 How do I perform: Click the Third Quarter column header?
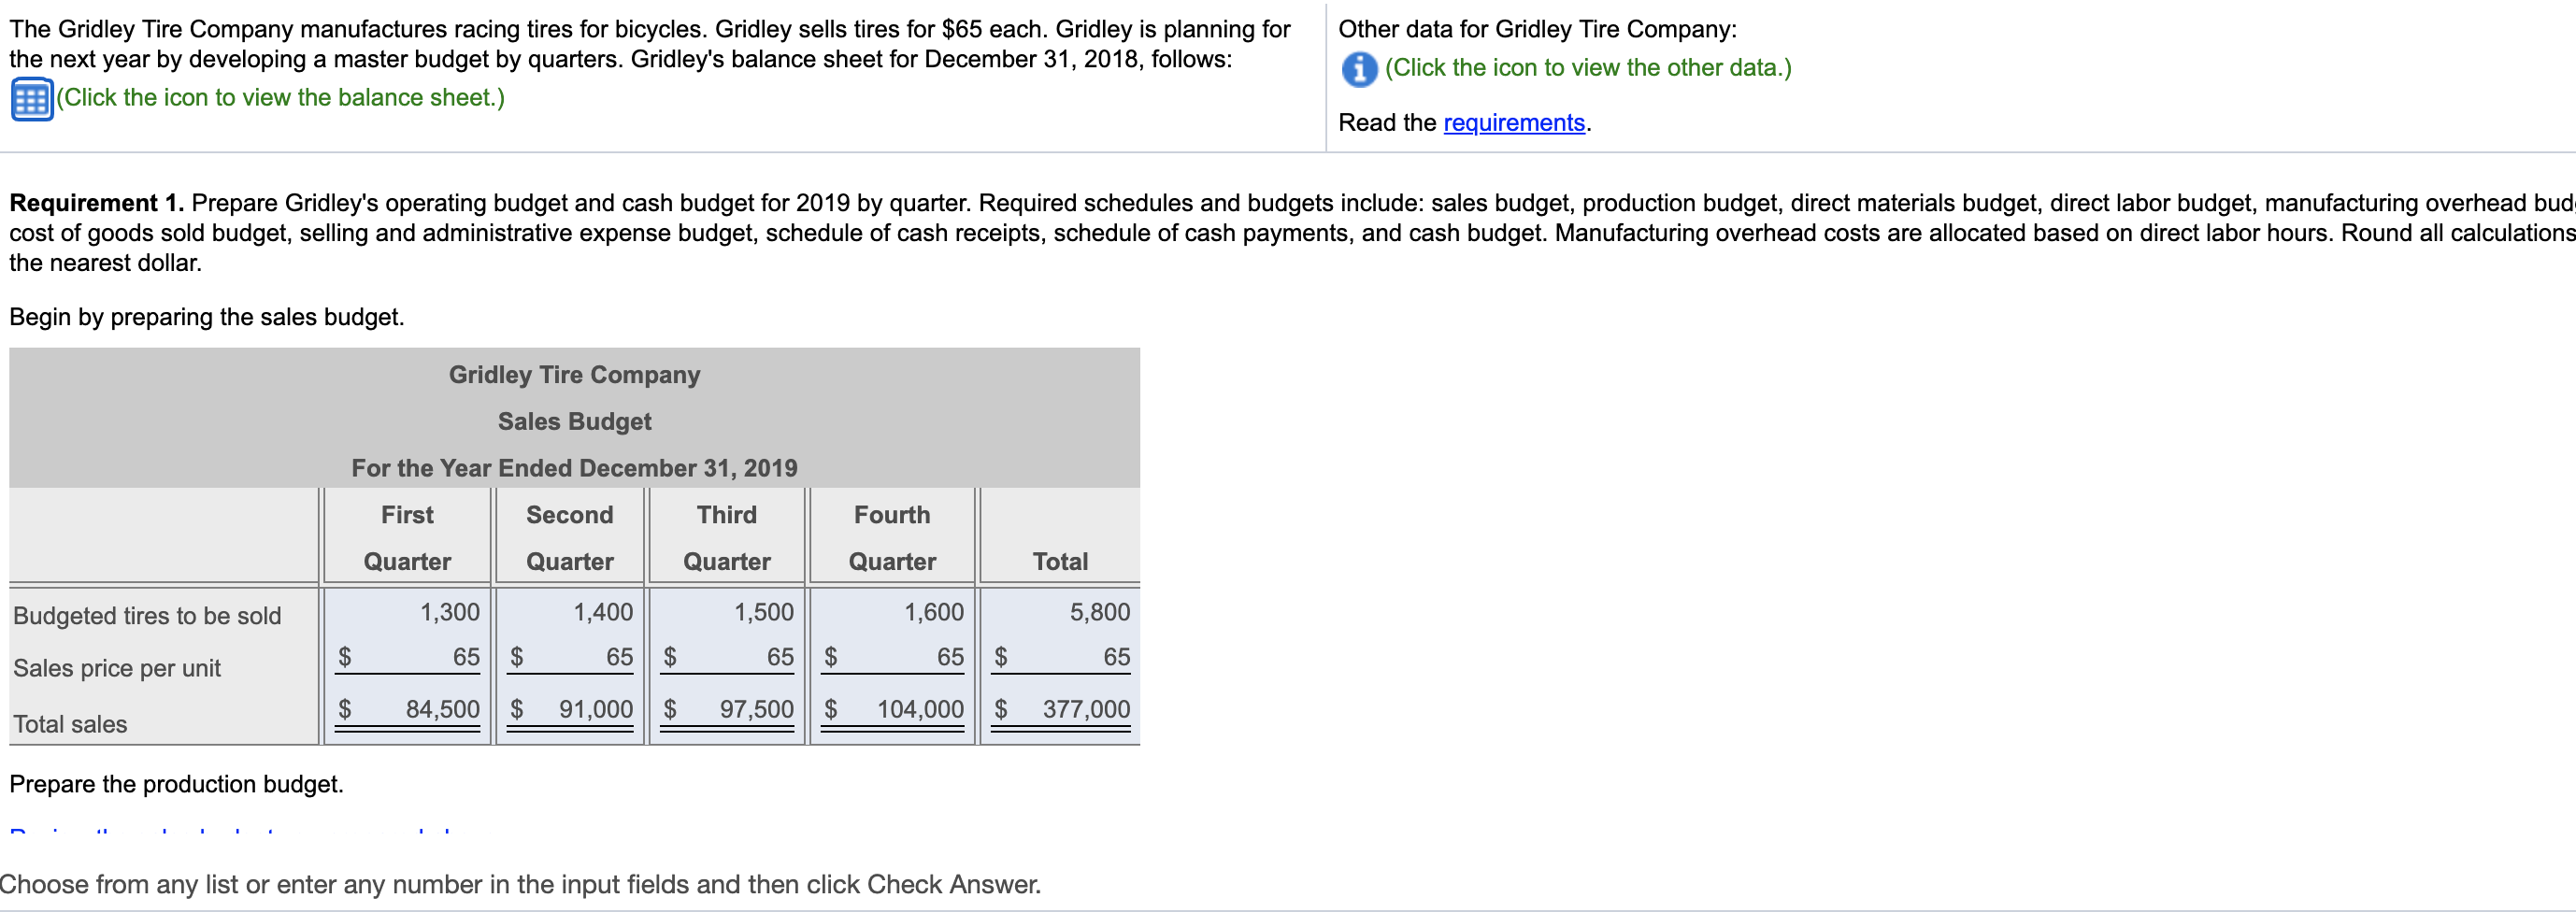pos(727,538)
